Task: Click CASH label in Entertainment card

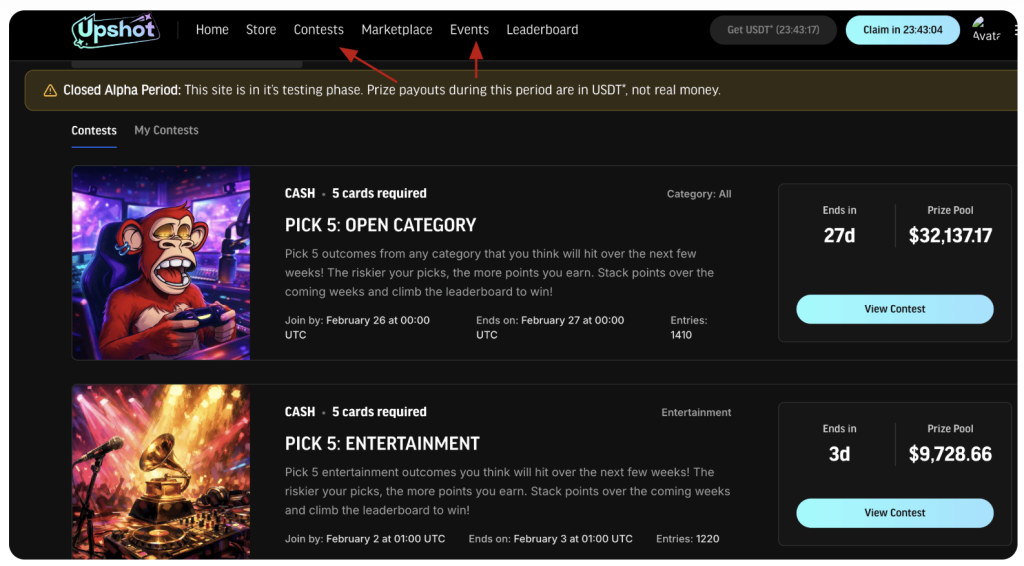Action: 300,412
